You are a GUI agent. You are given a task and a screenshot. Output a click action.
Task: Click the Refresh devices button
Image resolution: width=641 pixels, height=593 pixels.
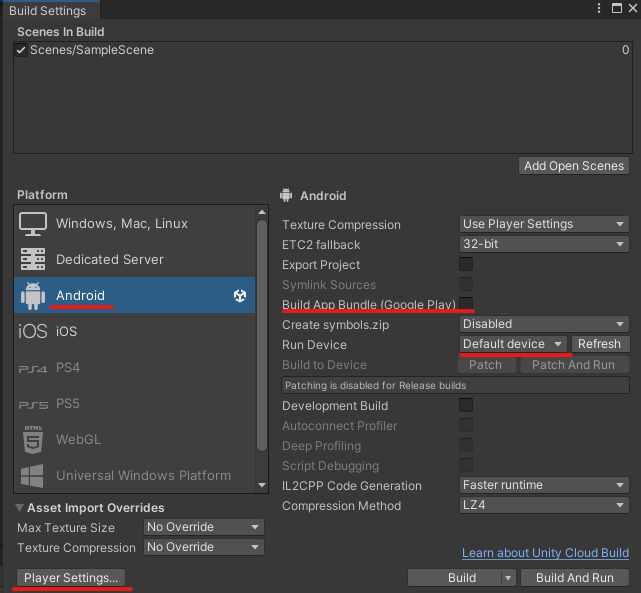(600, 344)
